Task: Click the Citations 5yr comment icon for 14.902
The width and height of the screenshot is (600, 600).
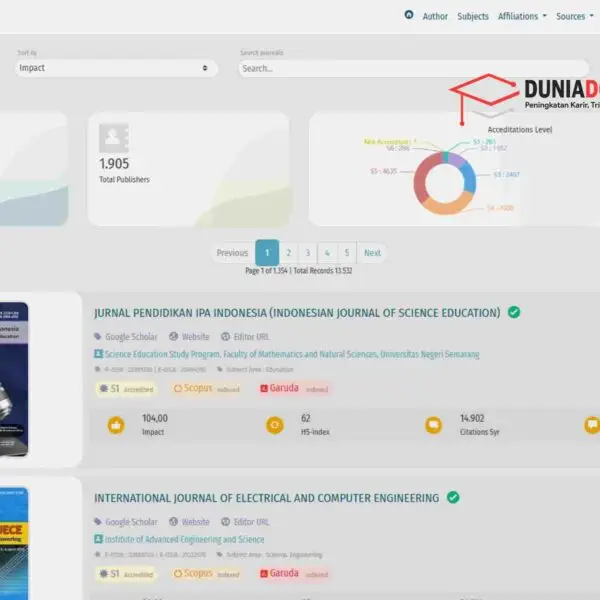Action: (x=433, y=425)
